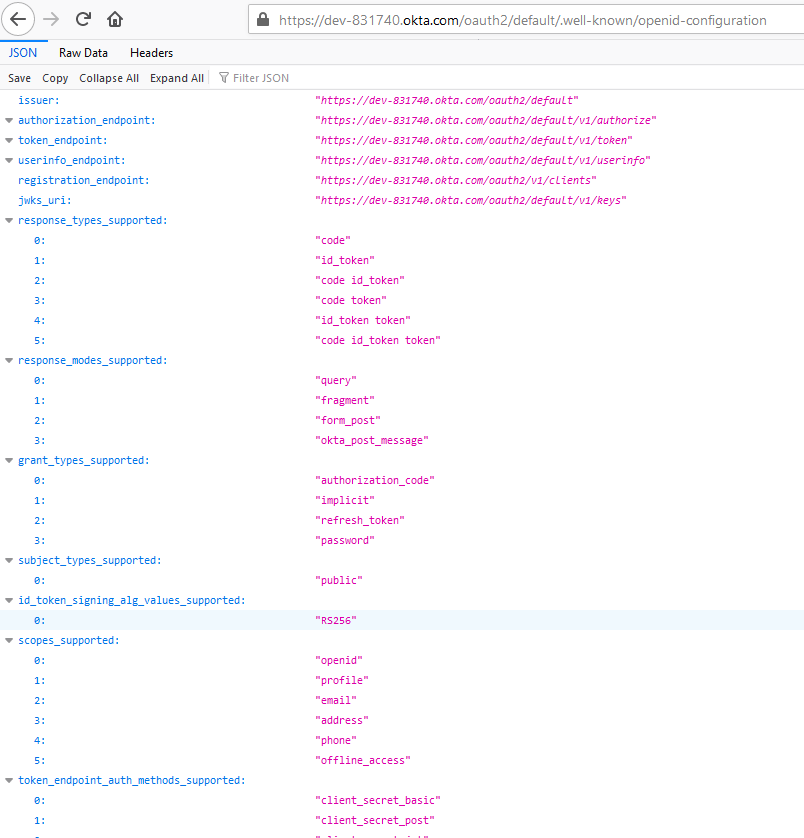Collapse the scopes_supported array
Screen dimensions: 804x838
click(x=9, y=640)
